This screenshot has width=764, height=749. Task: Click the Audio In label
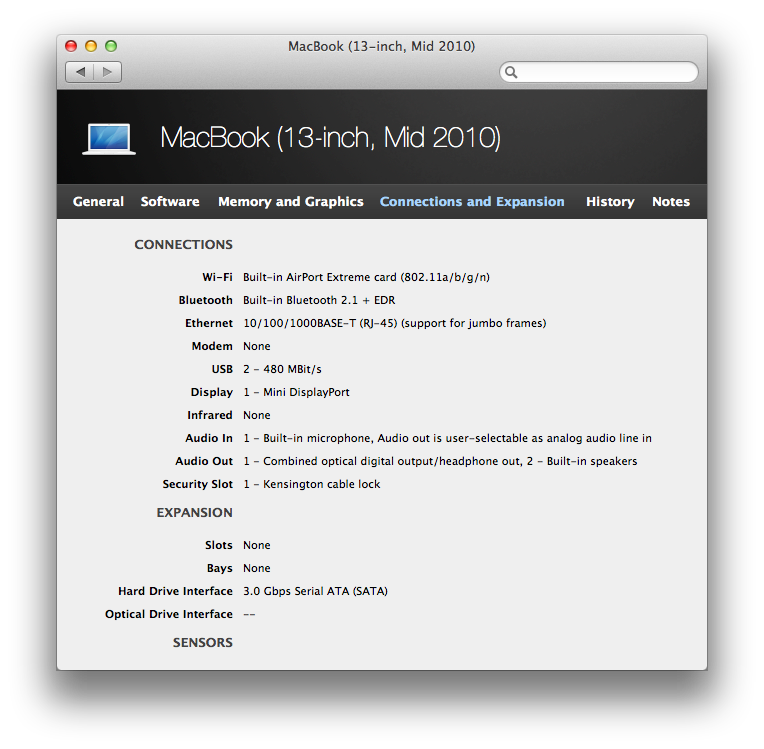pyautogui.click(x=209, y=438)
